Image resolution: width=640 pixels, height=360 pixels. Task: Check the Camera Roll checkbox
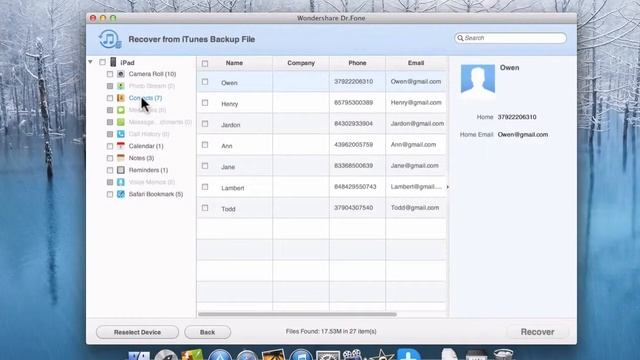tap(110, 74)
